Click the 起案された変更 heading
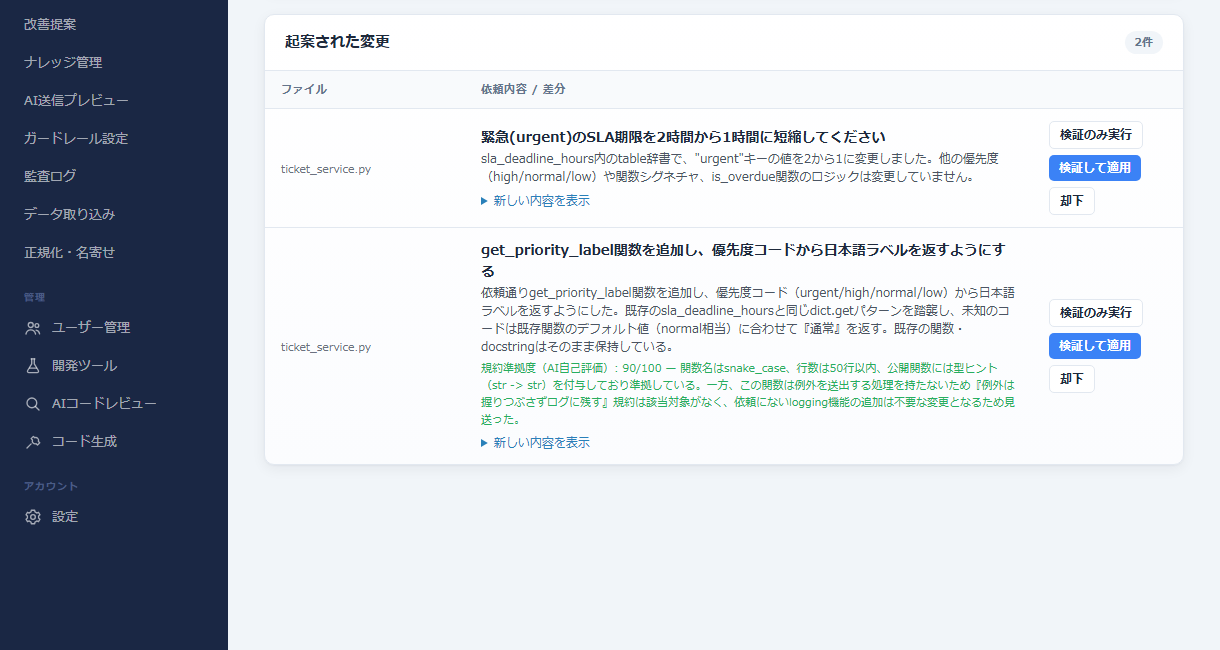 [x=337, y=42]
